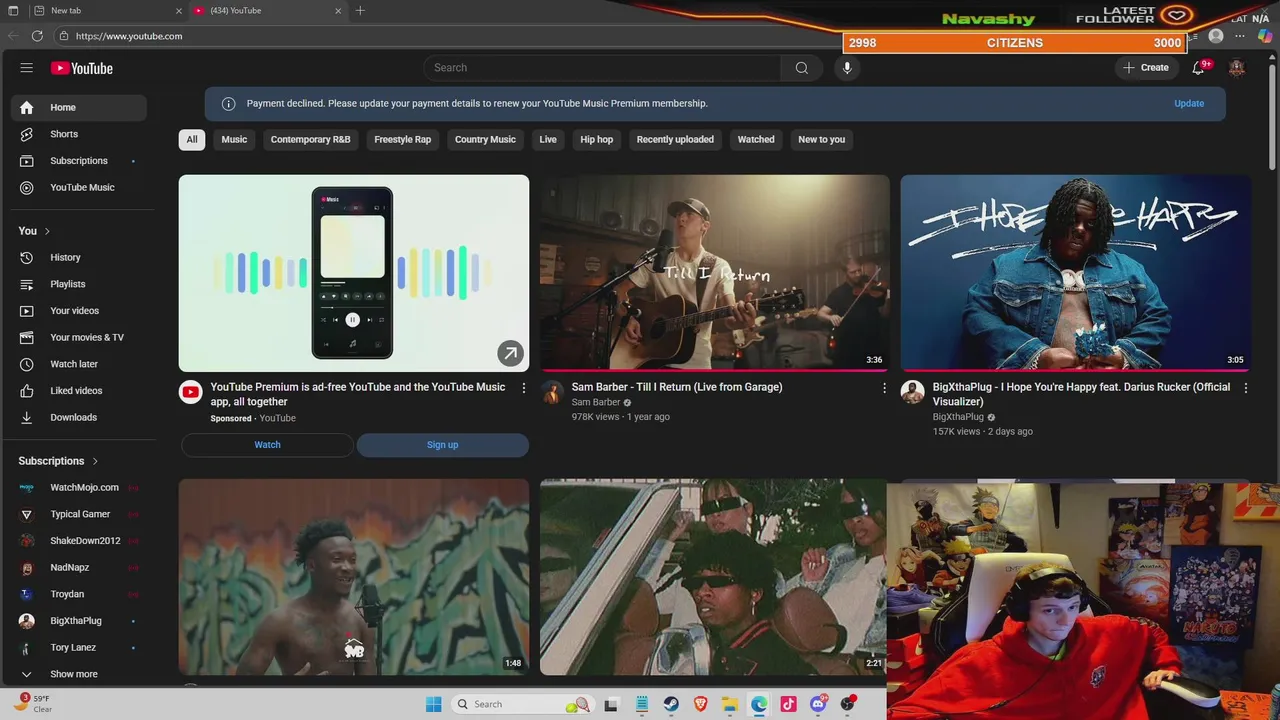The height and width of the screenshot is (720, 1280).
Task: Click the ad external link arrow icon
Action: pyautogui.click(x=510, y=352)
